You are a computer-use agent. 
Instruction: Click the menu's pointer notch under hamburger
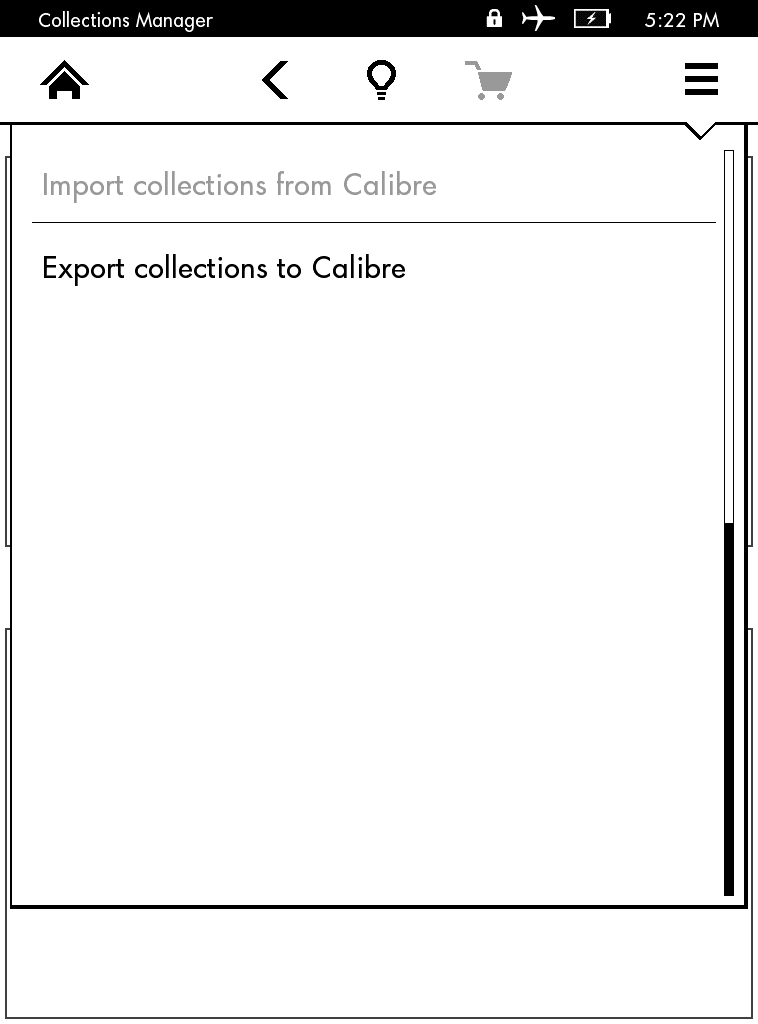pyautogui.click(x=700, y=131)
